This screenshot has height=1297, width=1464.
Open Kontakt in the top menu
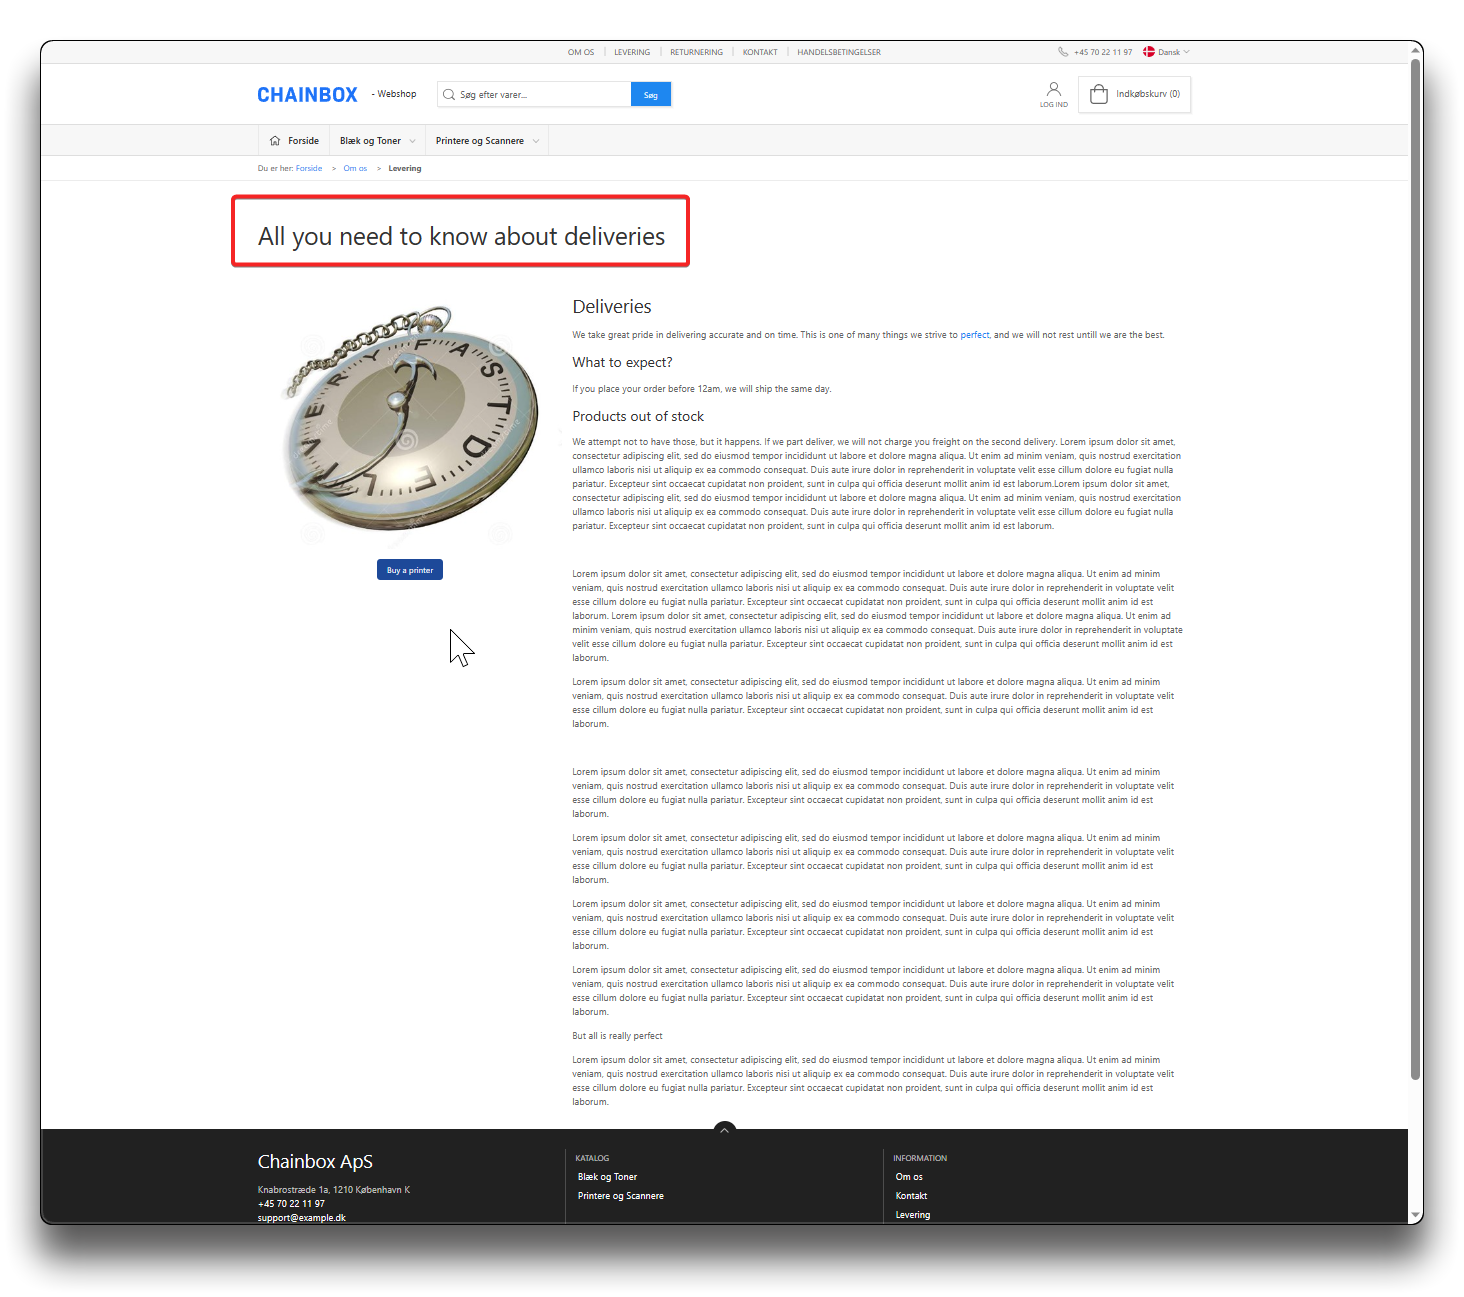pyautogui.click(x=760, y=52)
